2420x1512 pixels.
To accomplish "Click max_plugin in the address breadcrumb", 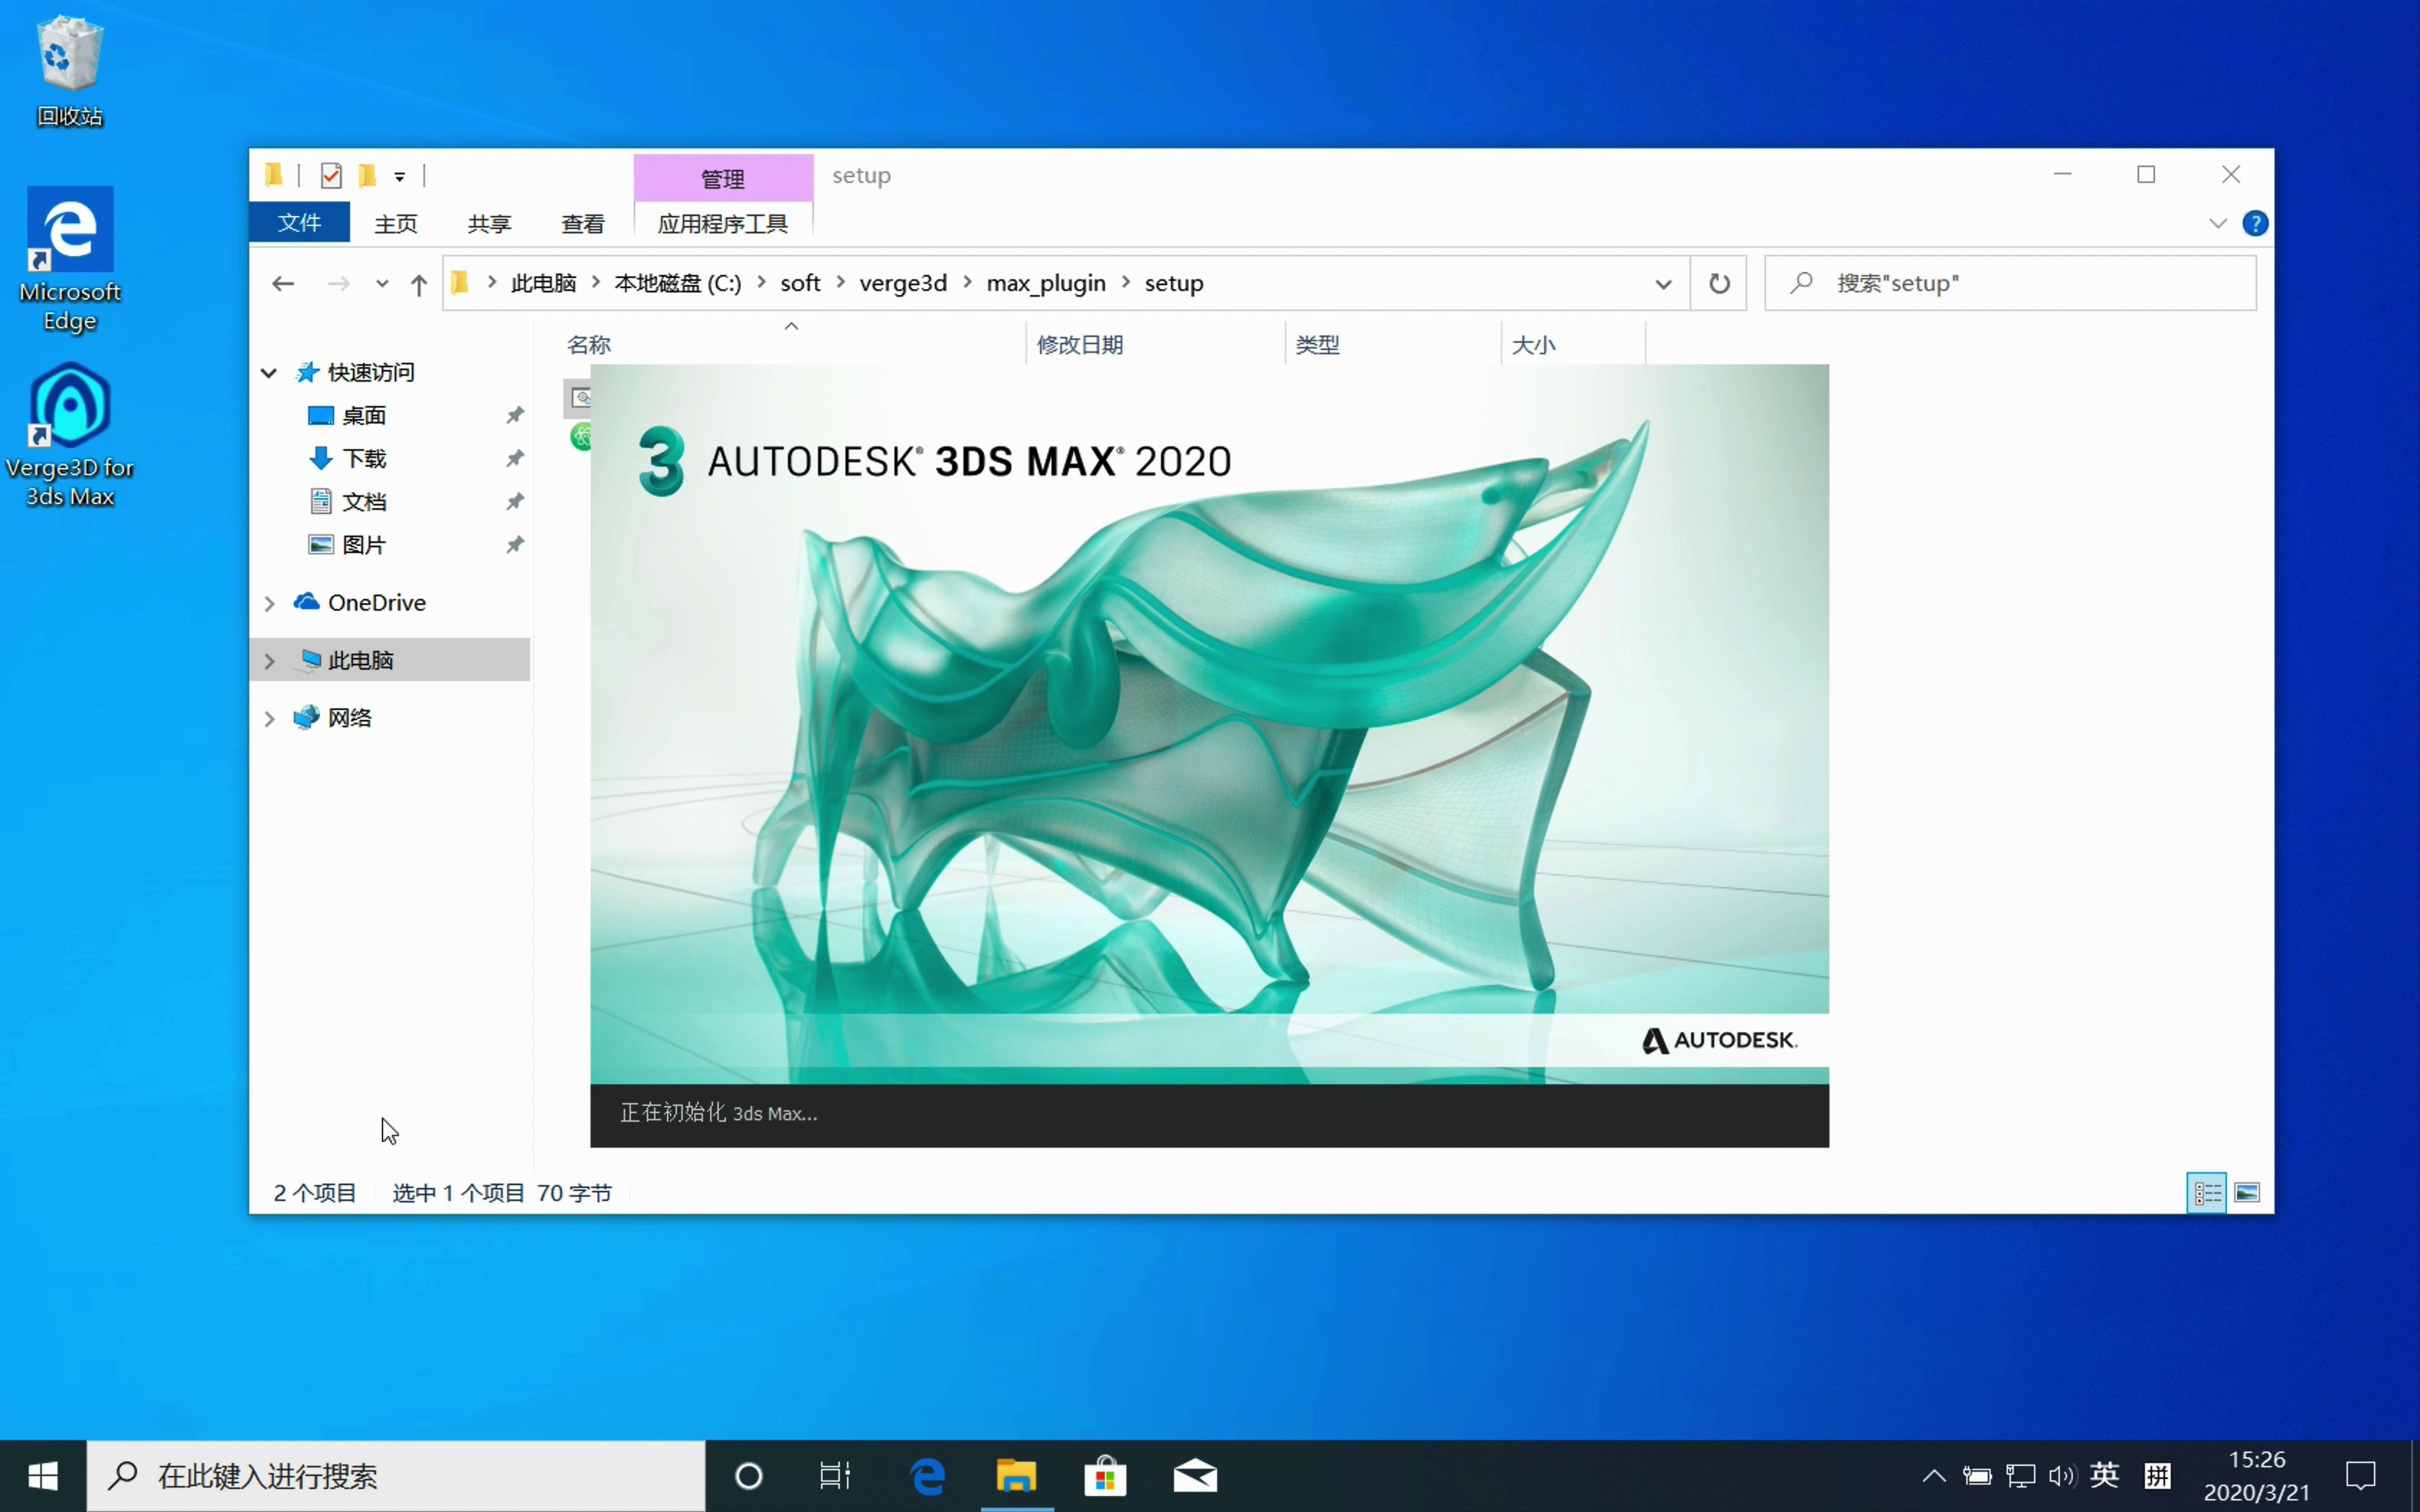I will [1046, 283].
